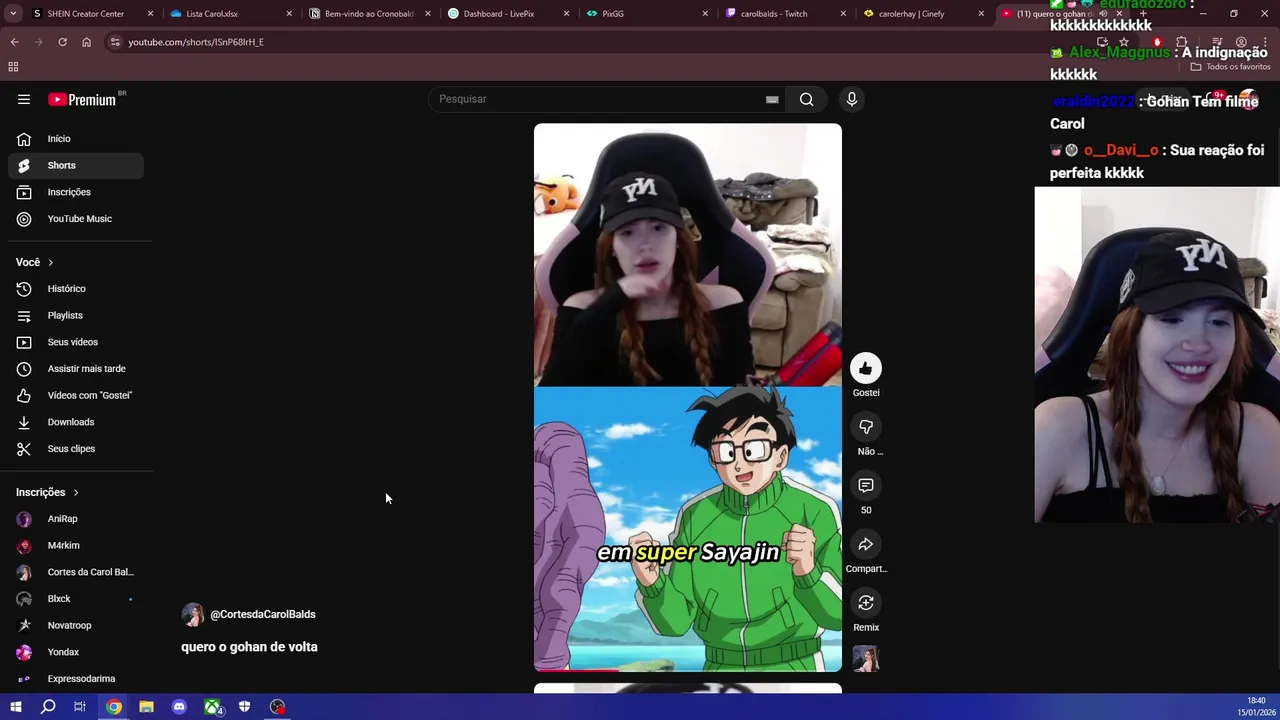Open the Chrome tab search dropdown arrow
Screen dimensions: 1280x720
coord(12,14)
